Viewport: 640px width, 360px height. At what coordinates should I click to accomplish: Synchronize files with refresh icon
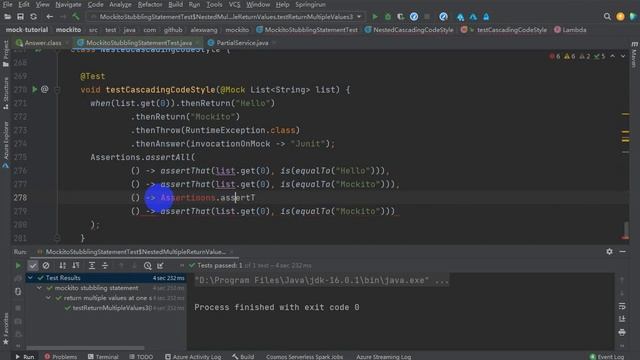[33, 17]
